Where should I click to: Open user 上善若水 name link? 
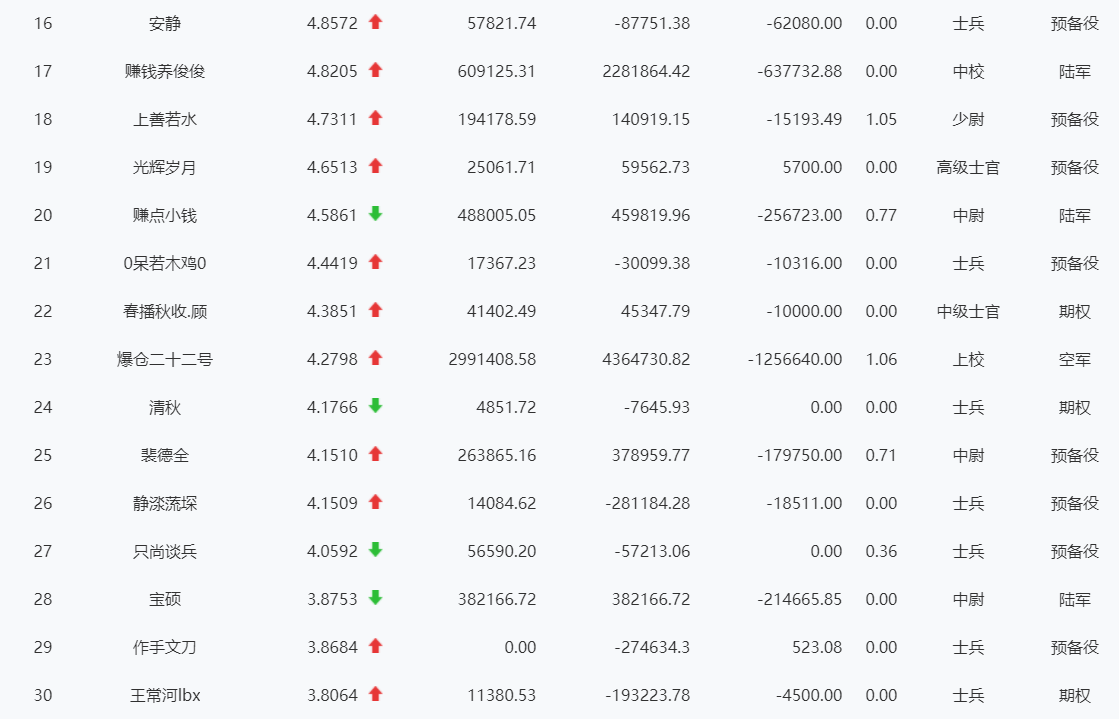tap(165, 119)
